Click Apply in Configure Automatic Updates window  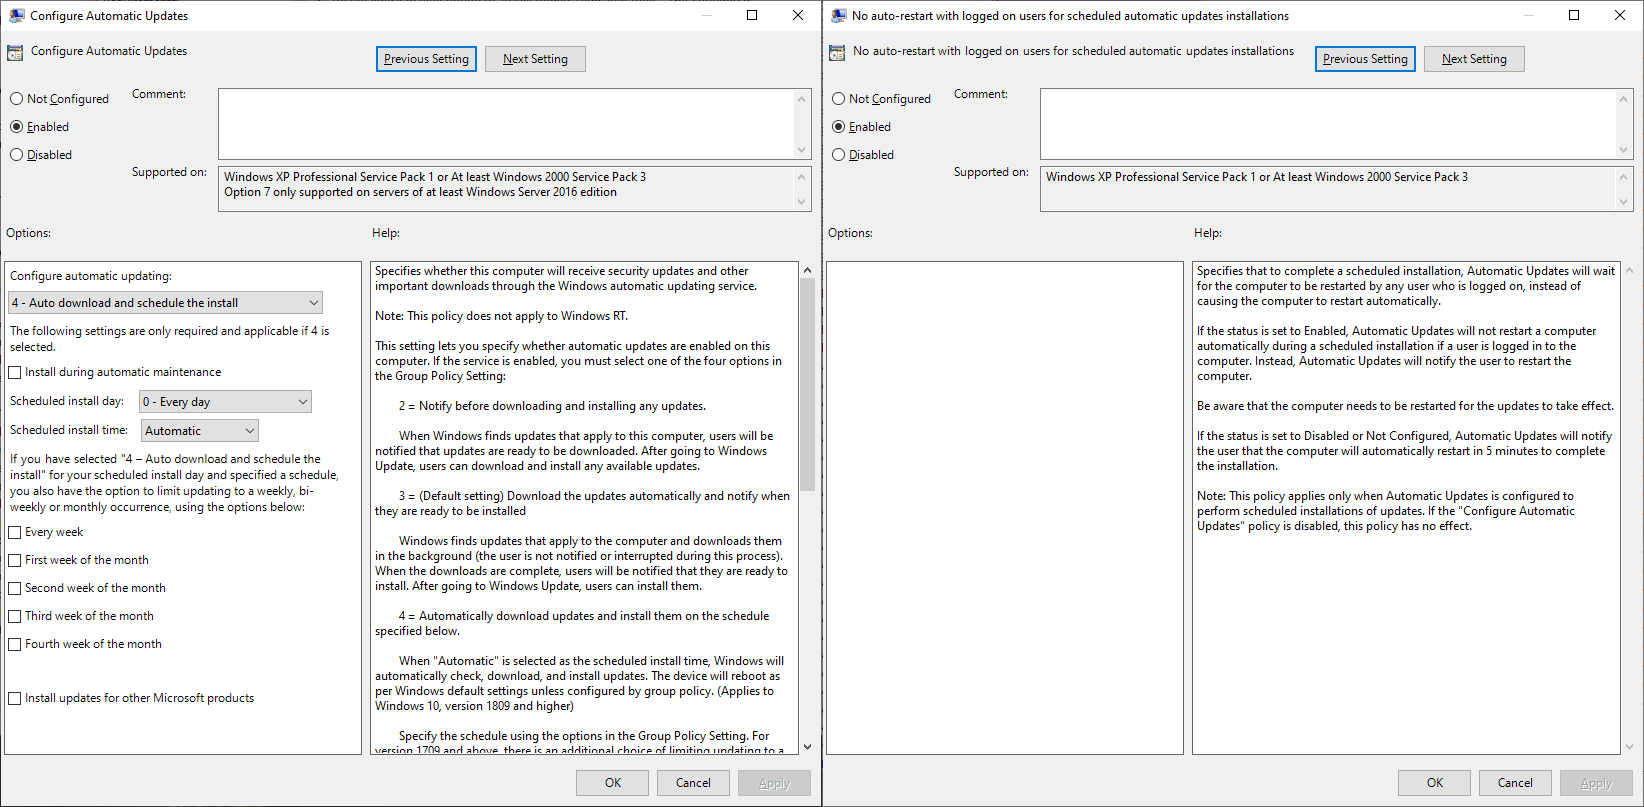click(x=774, y=783)
